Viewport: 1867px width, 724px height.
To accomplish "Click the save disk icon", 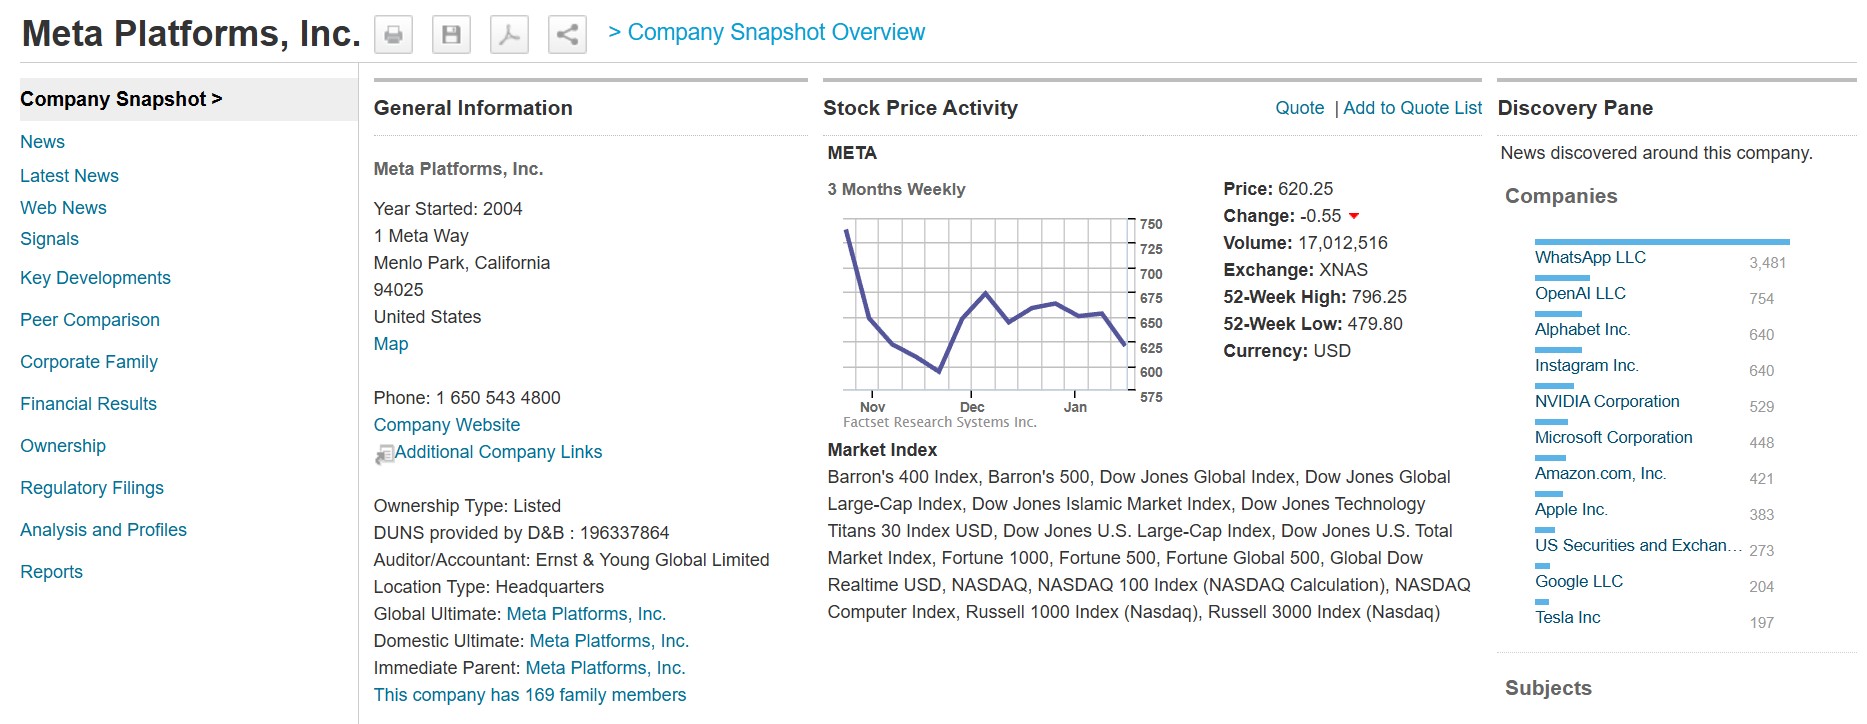I will click(451, 35).
